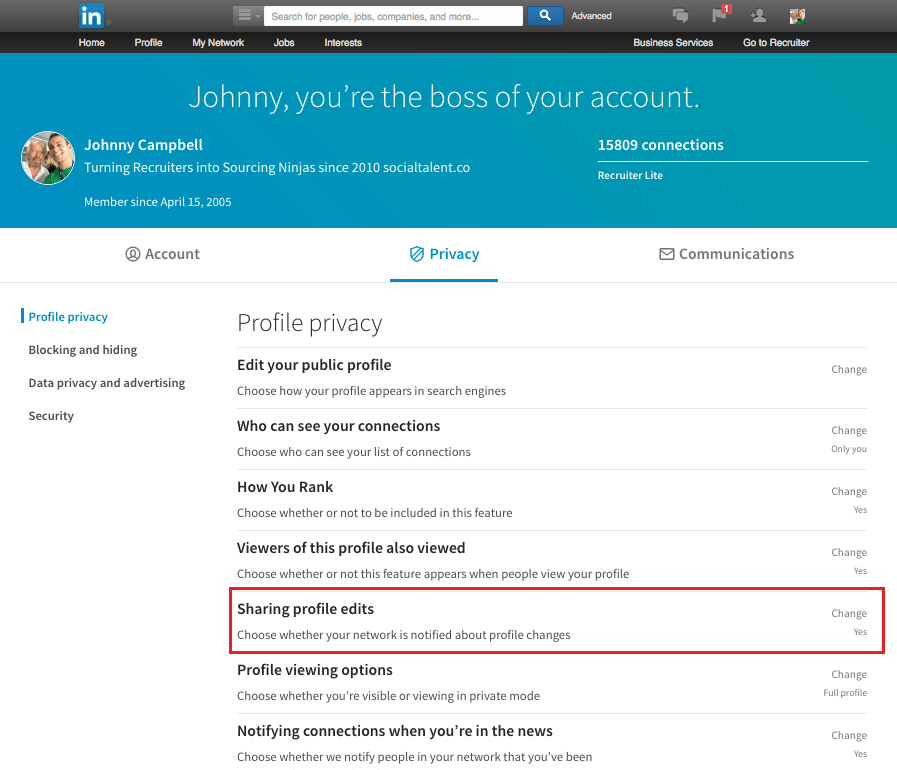
Task: Open Business Services menu
Action: click(673, 42)
